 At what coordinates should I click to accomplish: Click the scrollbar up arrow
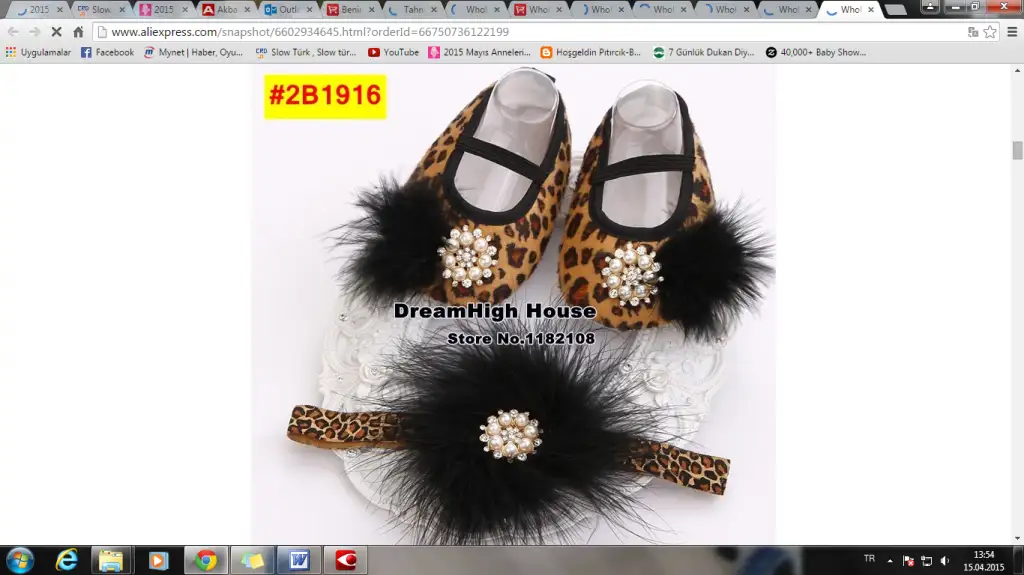pyautogui.click(x=1017, y=71)
